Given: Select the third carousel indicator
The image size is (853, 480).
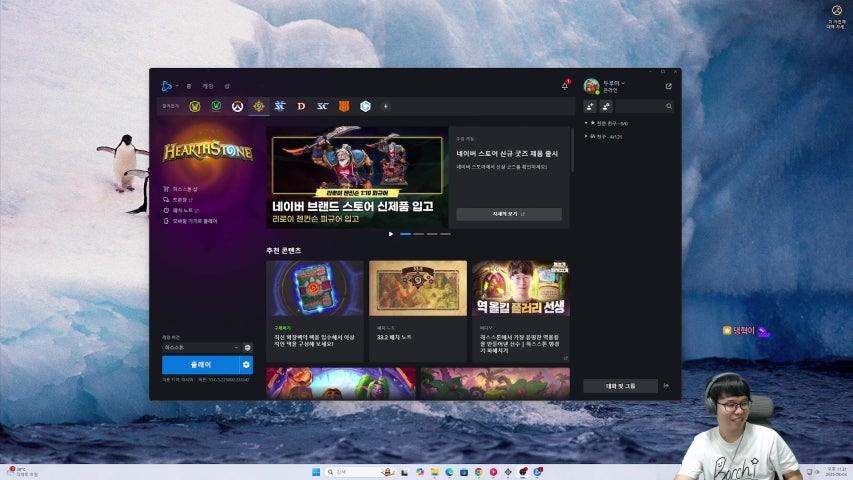Looking at the screenshot, I should tap(432, 234).
